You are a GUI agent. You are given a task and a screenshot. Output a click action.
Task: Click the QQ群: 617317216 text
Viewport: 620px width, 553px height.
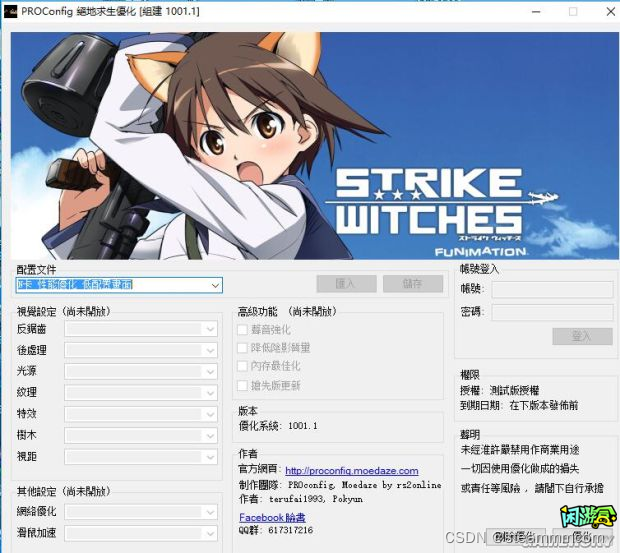276,530
